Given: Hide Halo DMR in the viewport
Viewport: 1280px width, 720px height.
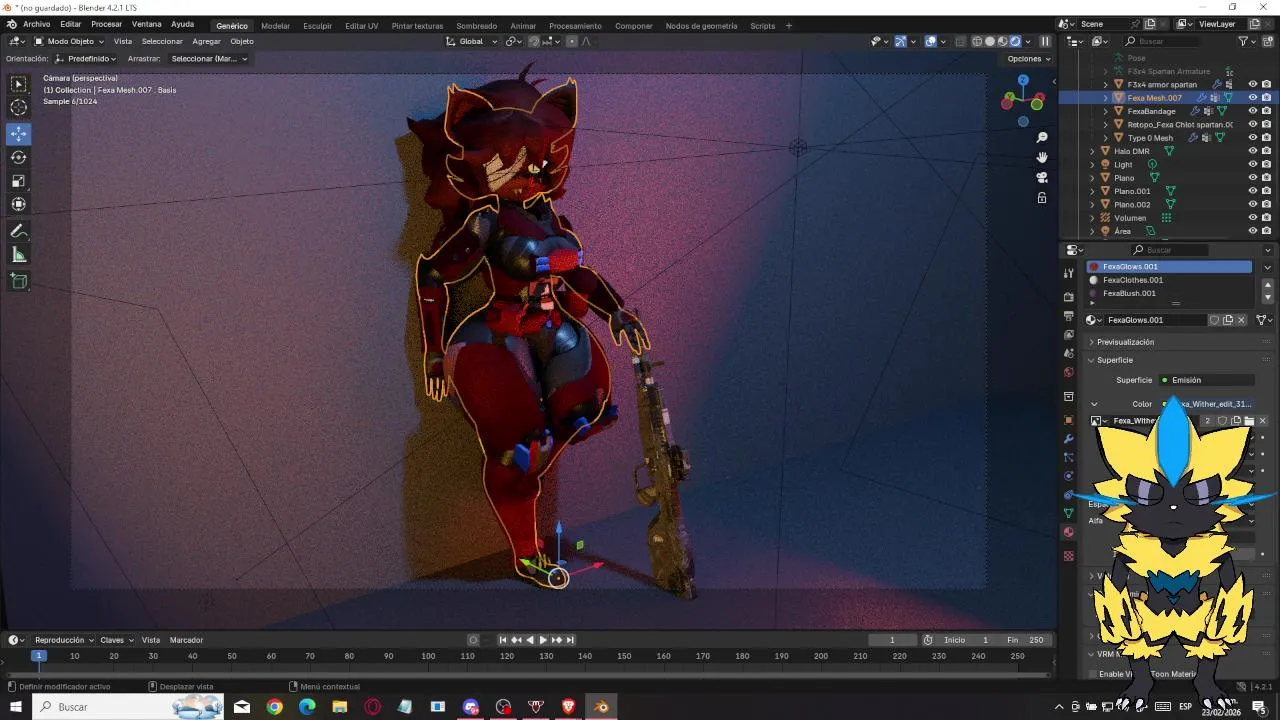Looking at the screenshot, I should click(x=1253, y=151).
